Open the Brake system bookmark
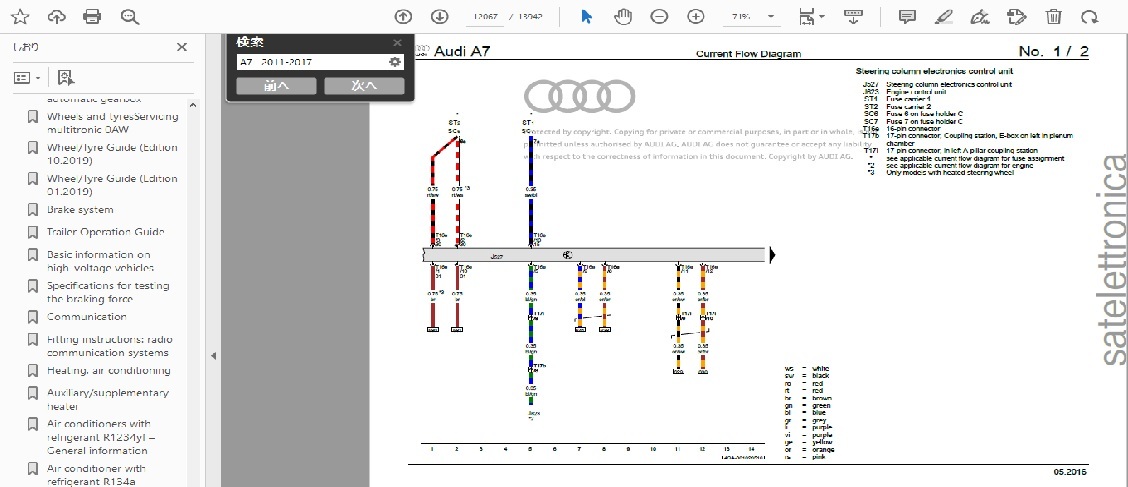Screen dimensions: 1128x487 (80, 210)
